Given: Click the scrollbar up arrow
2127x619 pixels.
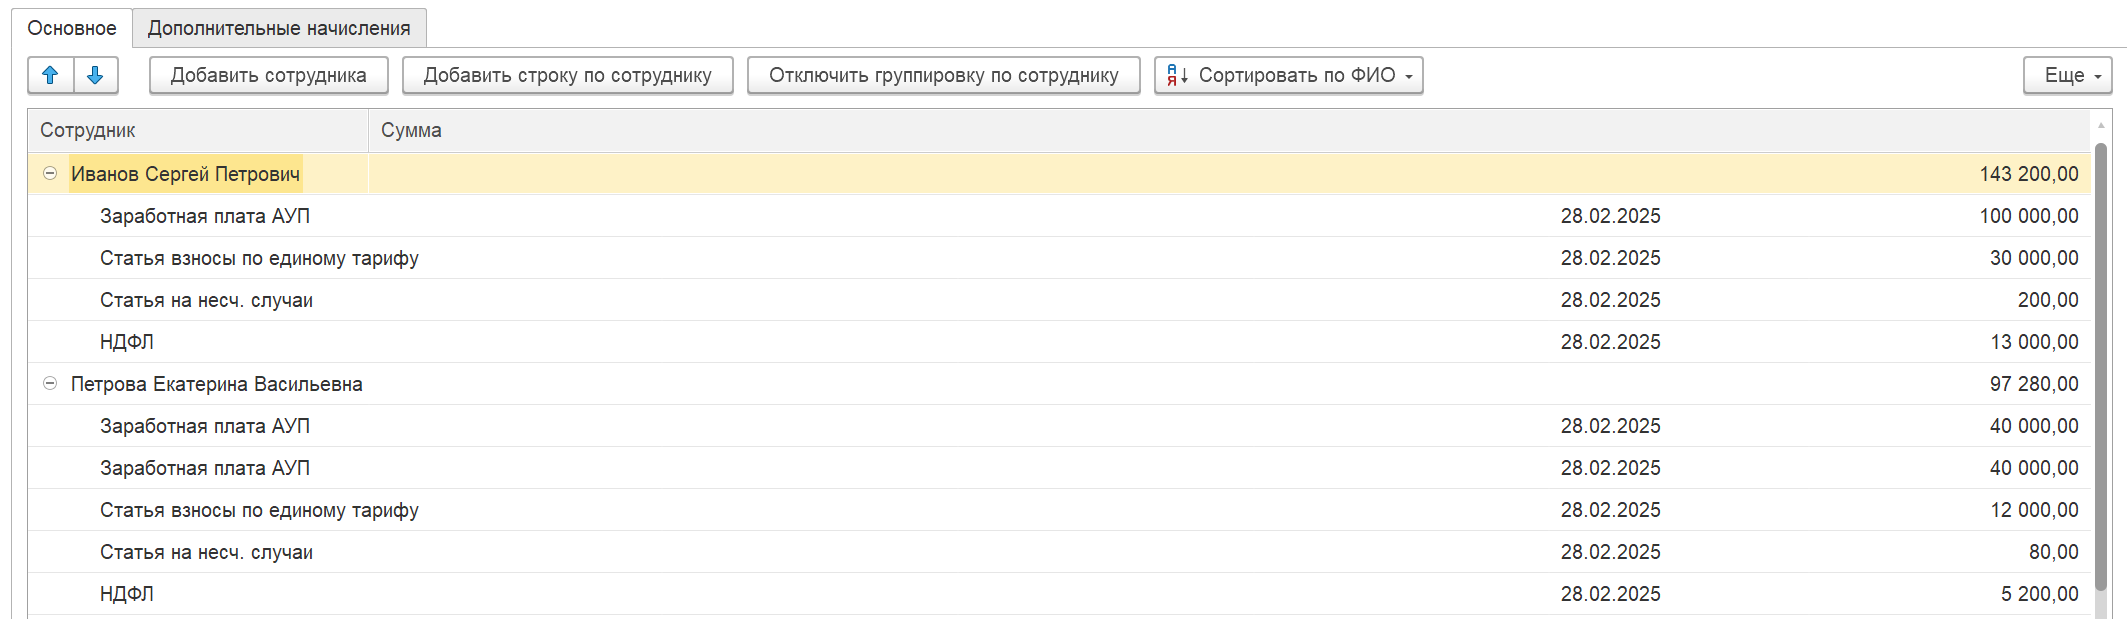Looking at the screenshot, I should click(2101, 125).
